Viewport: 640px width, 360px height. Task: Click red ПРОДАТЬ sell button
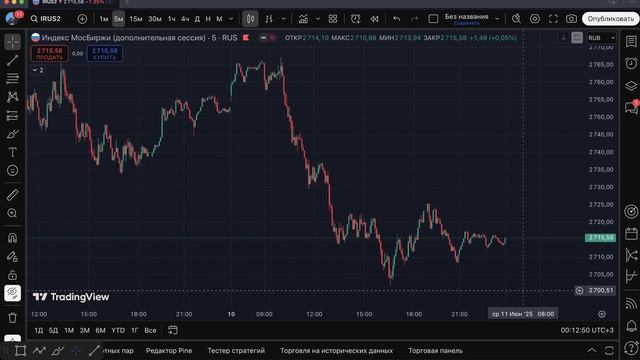click(x=49, y=53)
